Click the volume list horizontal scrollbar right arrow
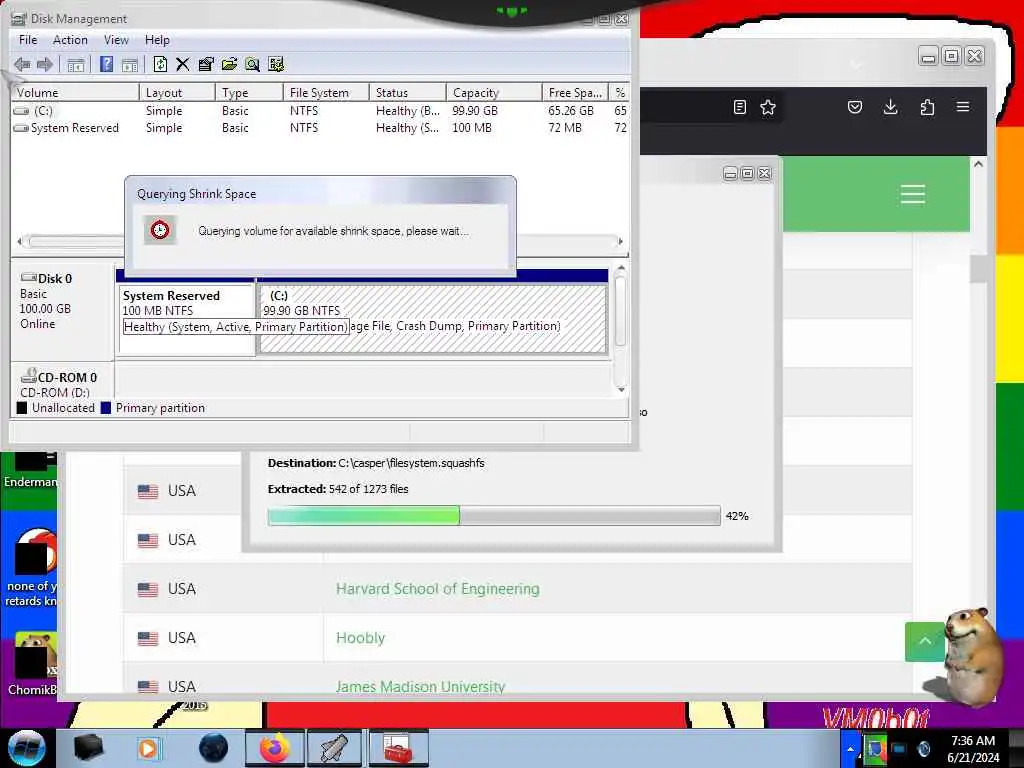This screenshot has height=768, width=1024. 620,242
